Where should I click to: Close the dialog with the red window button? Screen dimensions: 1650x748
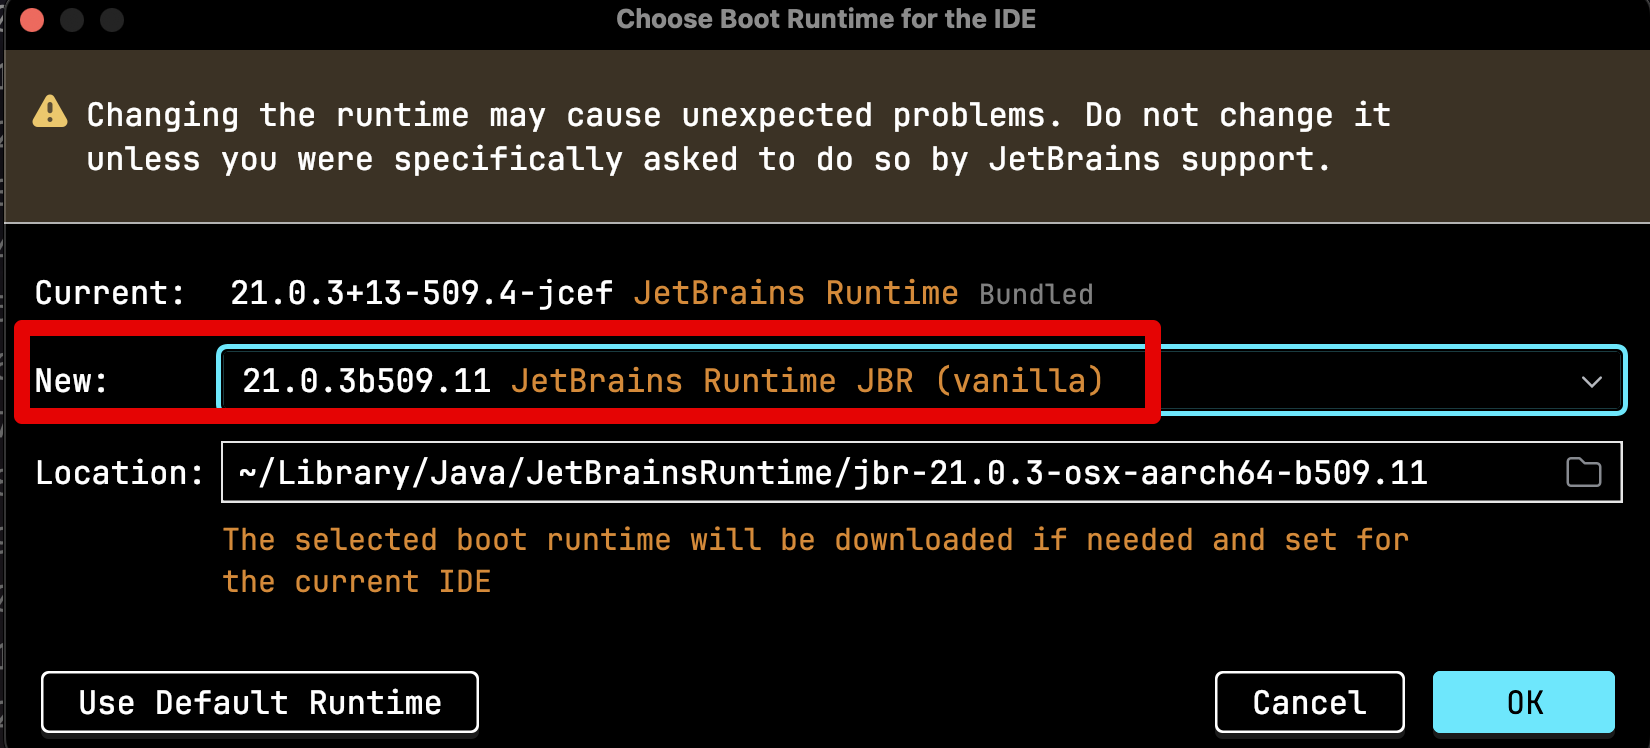(x=32, y=20)
